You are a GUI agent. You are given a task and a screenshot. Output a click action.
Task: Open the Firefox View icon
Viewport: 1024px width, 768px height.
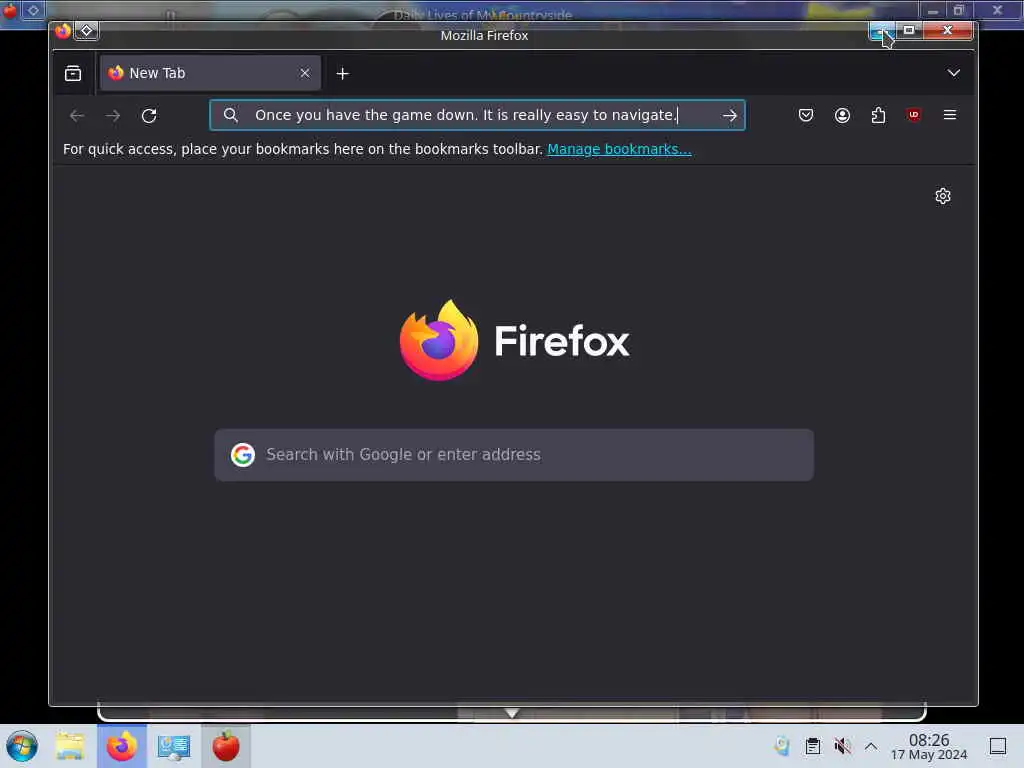(x=73, y=73)
